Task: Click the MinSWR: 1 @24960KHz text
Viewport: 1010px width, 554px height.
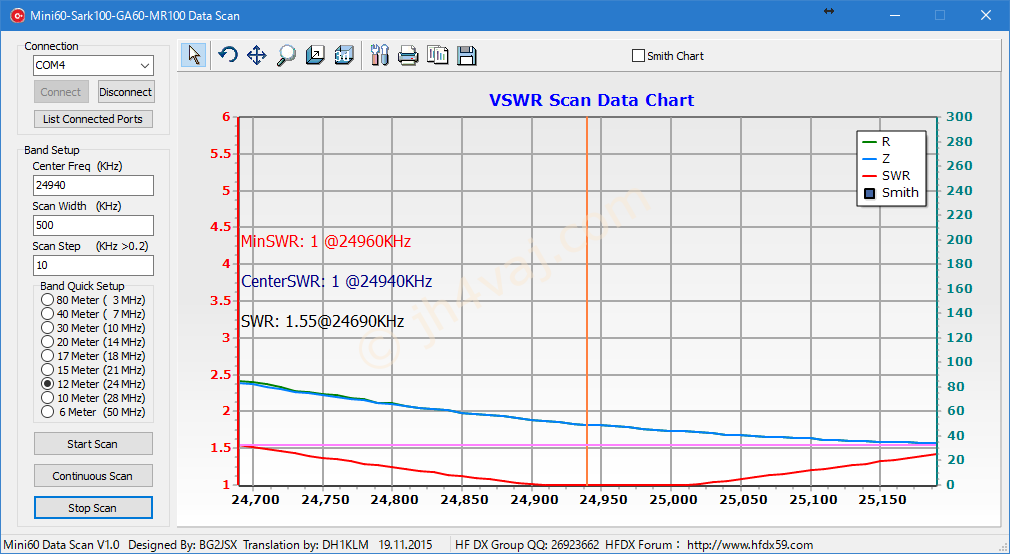Action: 326,242
